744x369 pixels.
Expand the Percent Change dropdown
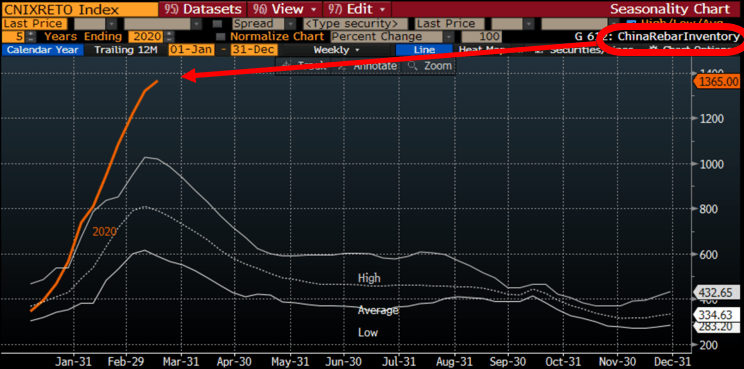point(448,37)
